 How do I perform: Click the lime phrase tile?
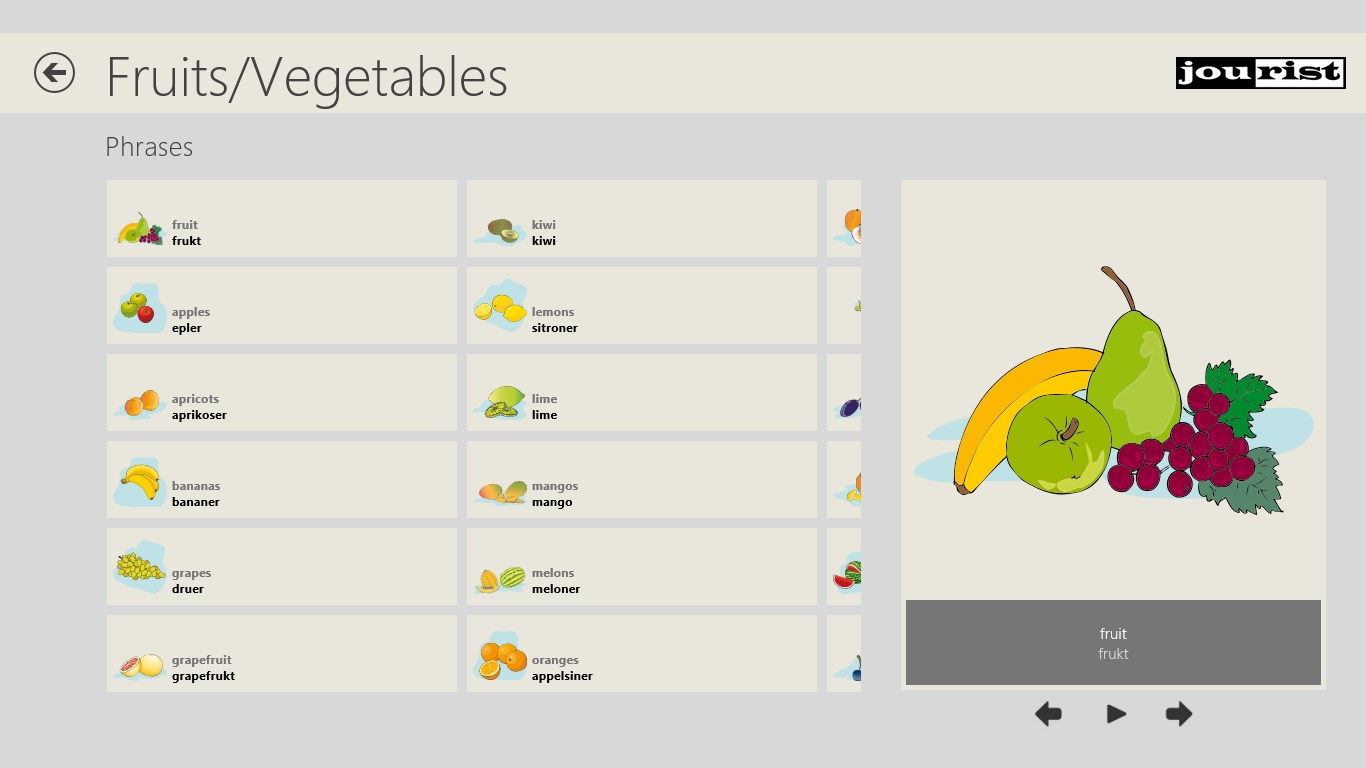642,393
